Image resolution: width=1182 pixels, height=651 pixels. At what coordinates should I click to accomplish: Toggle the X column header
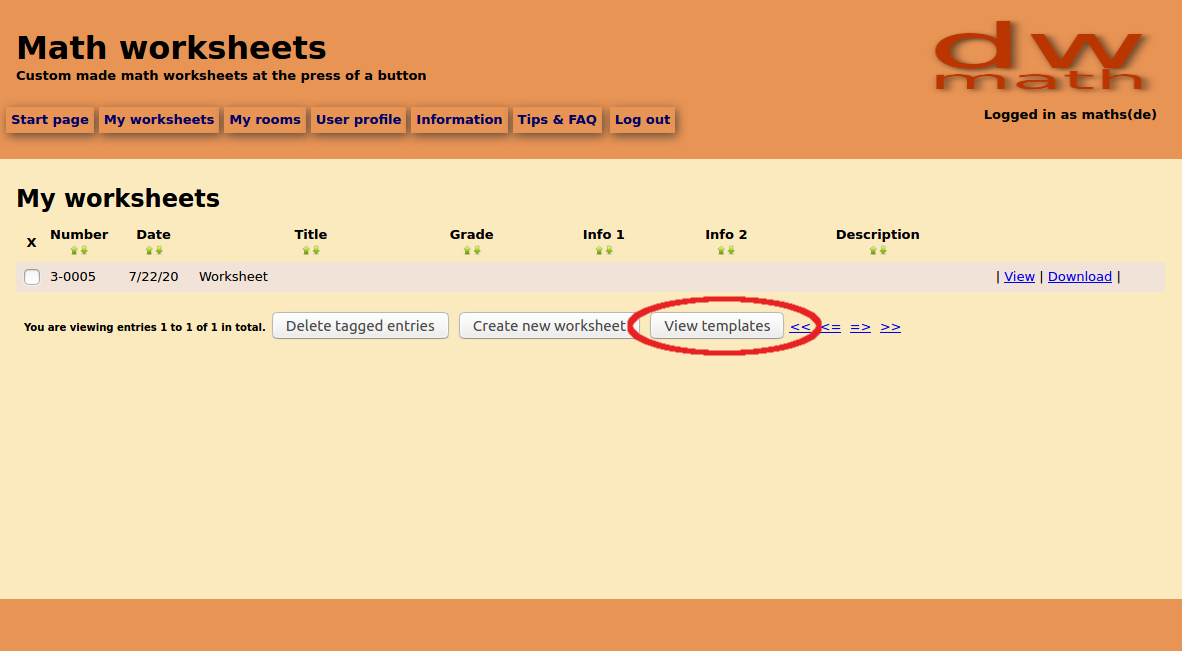[31, 242]
